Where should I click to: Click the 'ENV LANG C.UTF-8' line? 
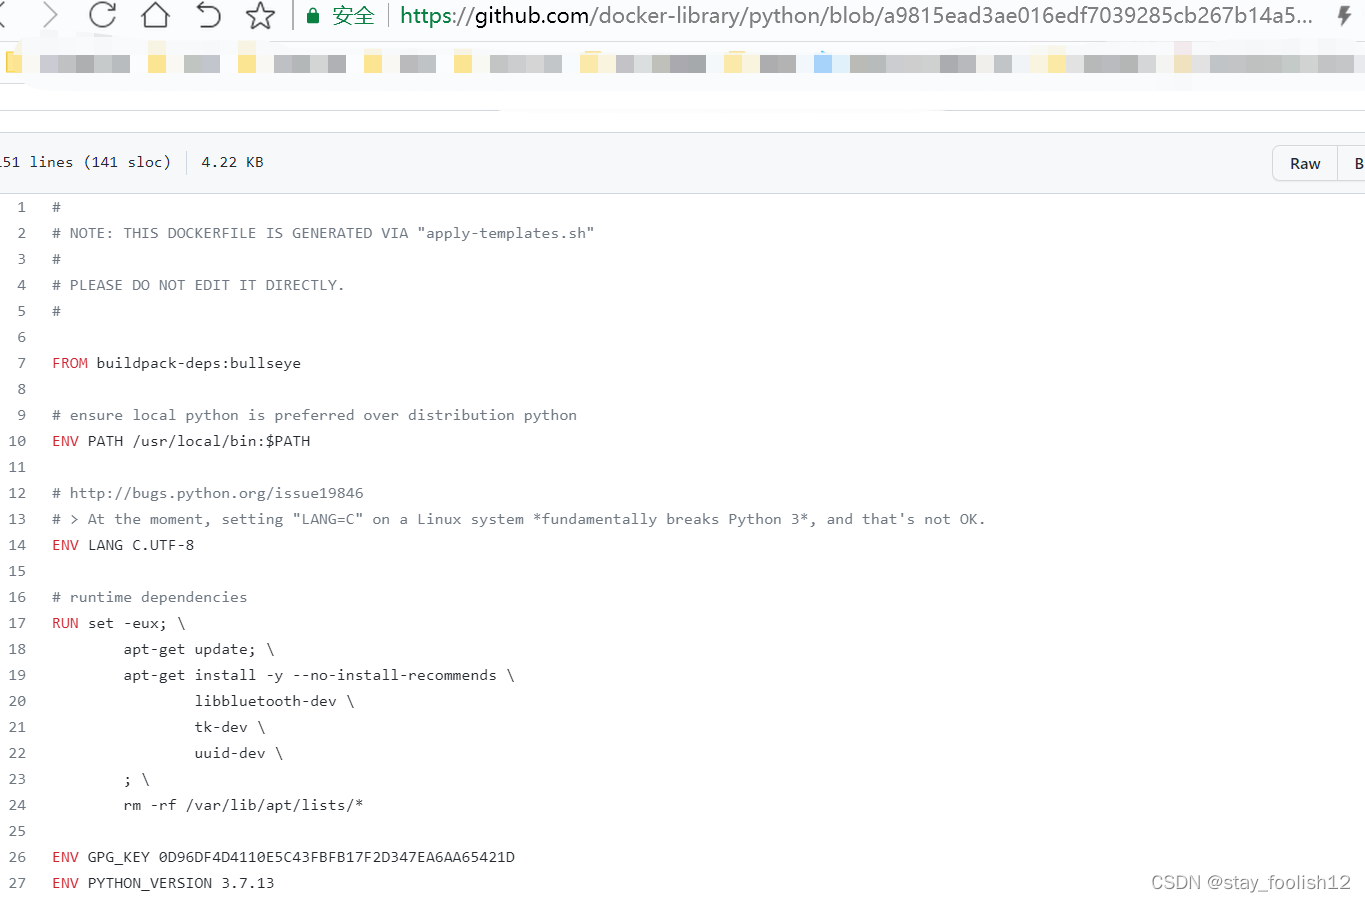[123, 545]
